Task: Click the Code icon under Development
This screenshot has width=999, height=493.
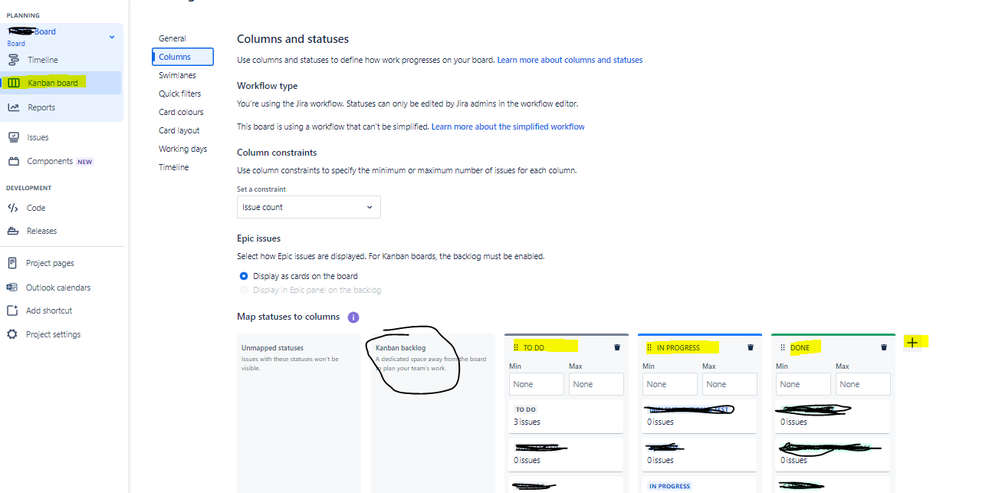Action: [x=13, y=208]
